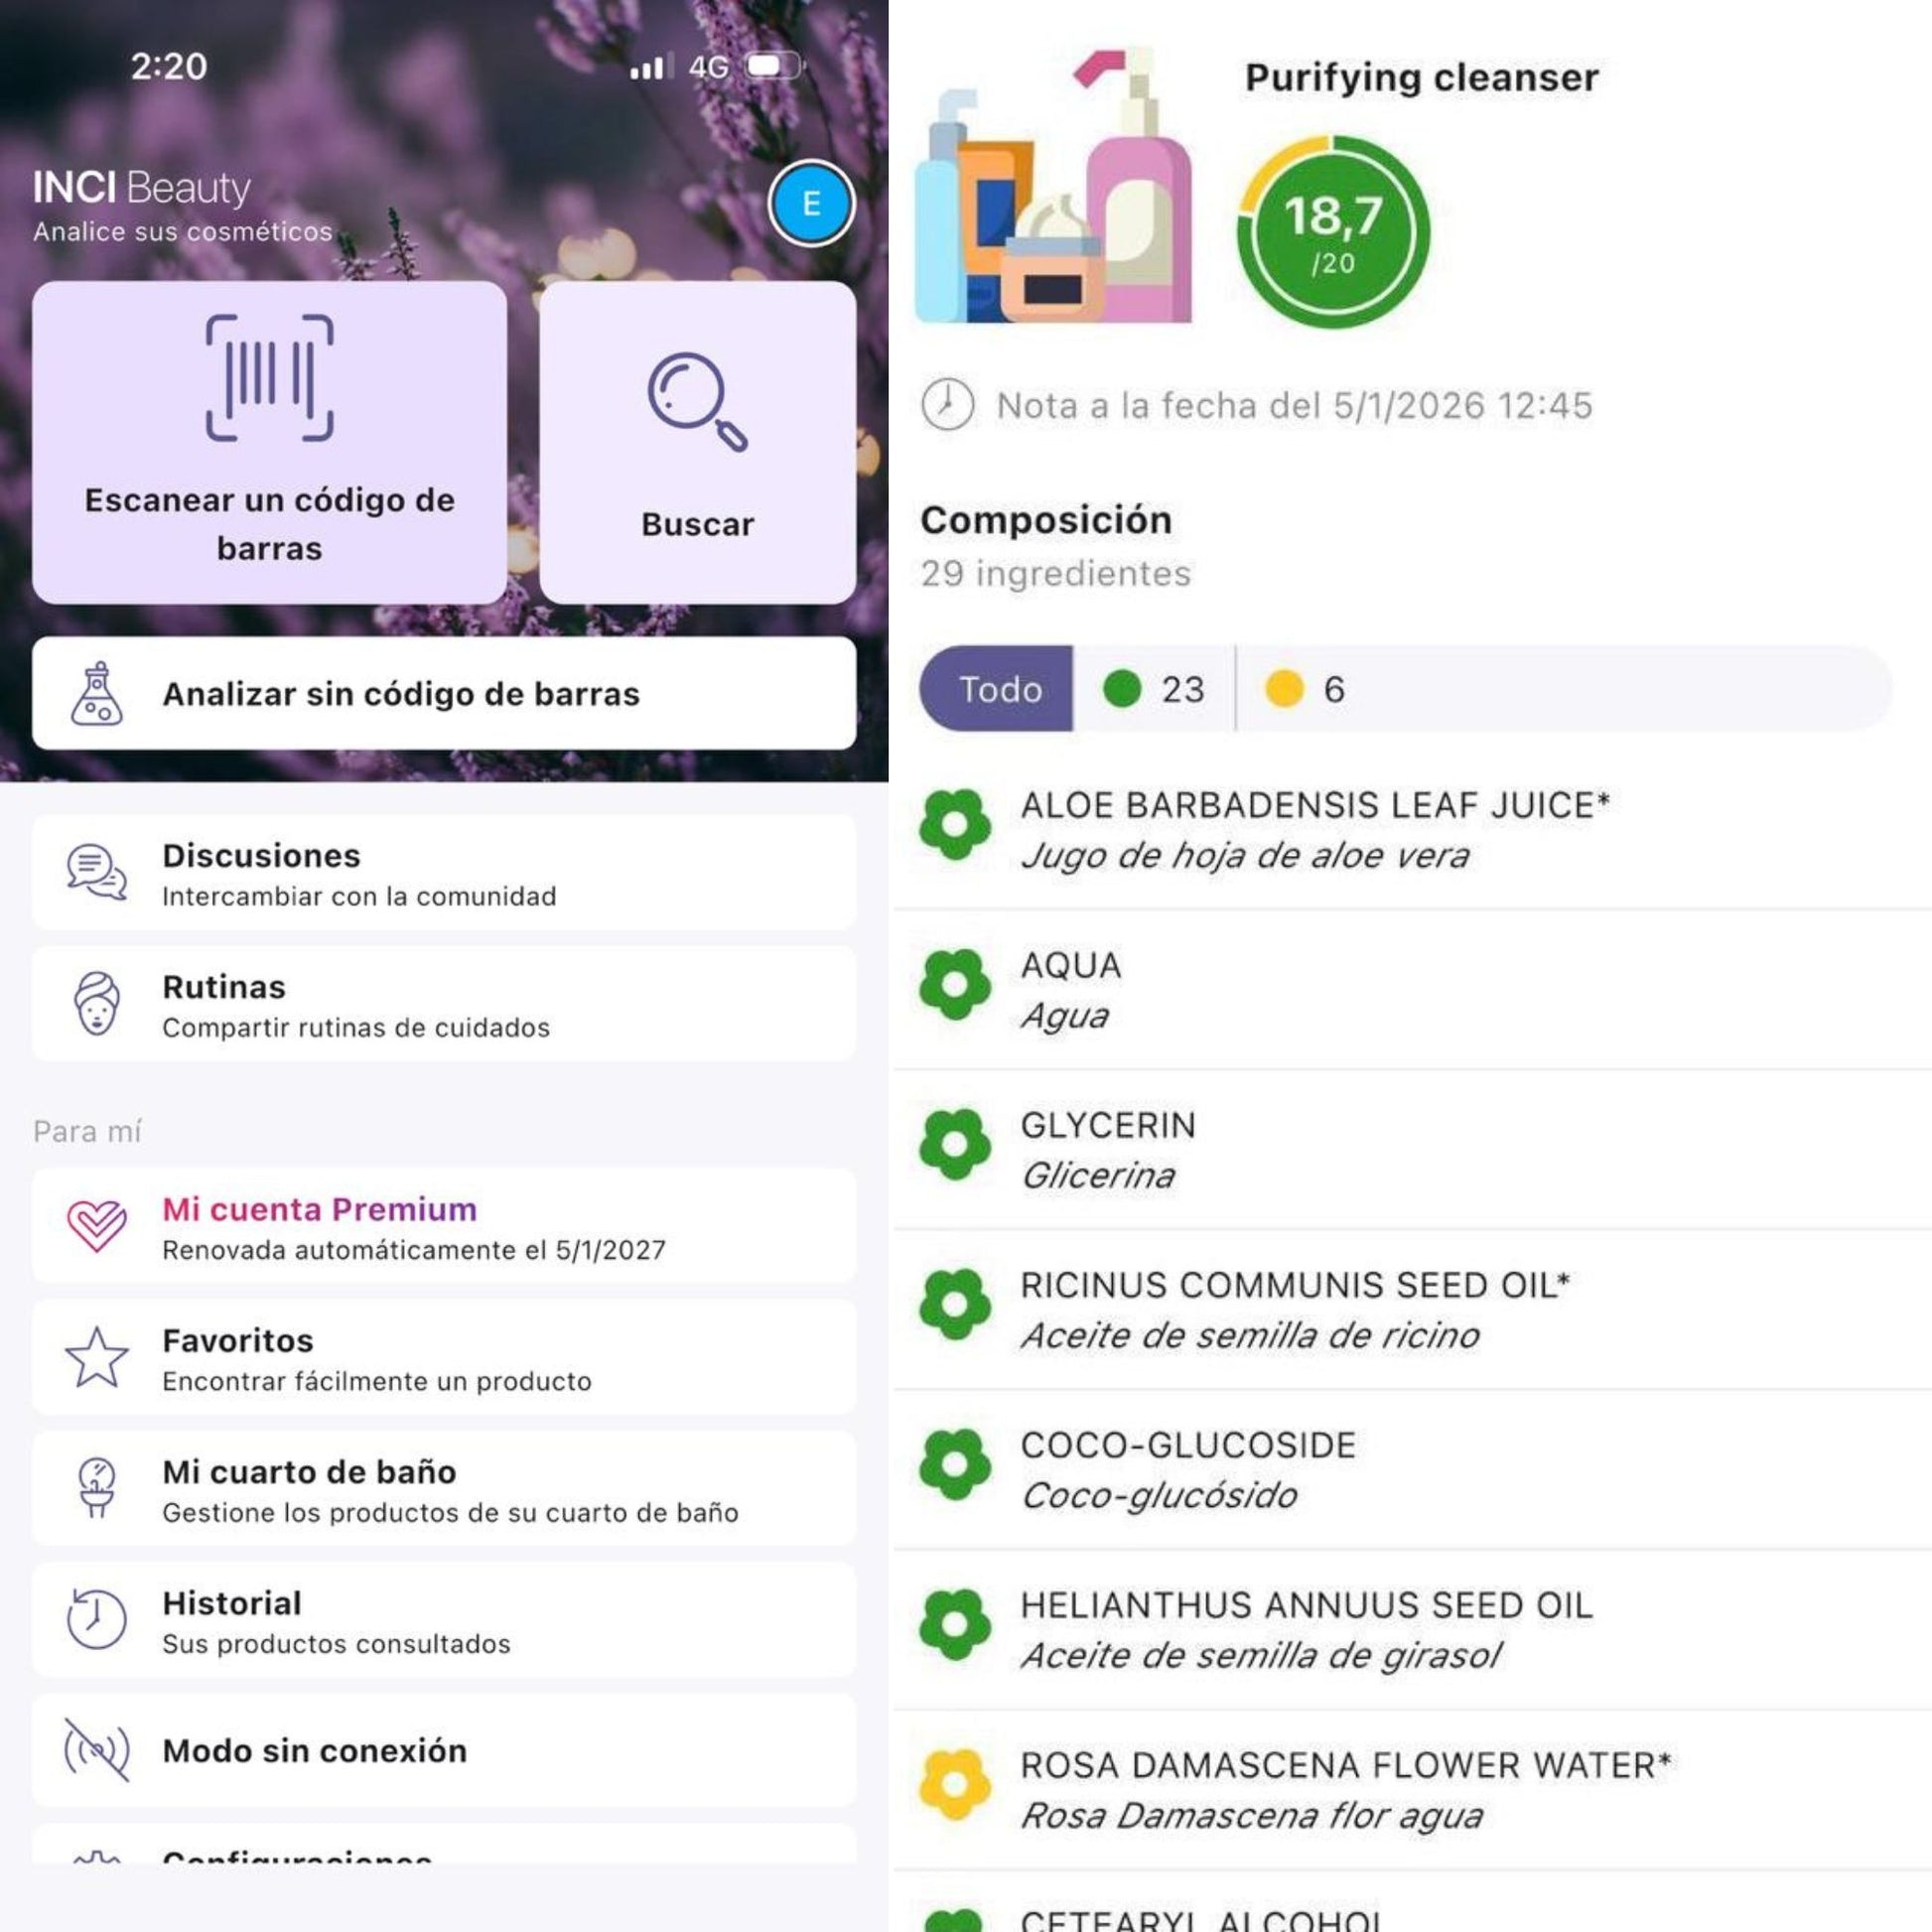Viewport: 1932px width, 1932px height.
Task: Expand GLYCERIN ingredient details
Action: 1412,1149
